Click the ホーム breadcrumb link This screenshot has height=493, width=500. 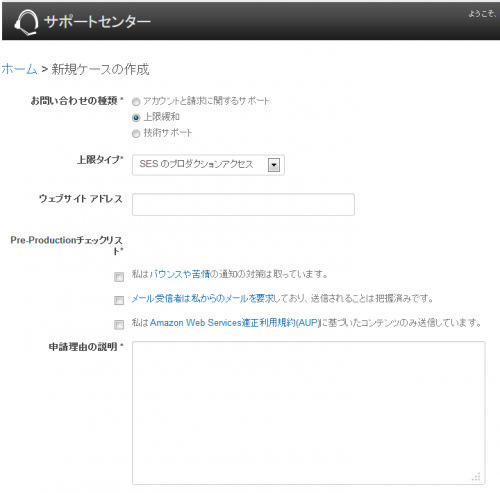[19, 69]
